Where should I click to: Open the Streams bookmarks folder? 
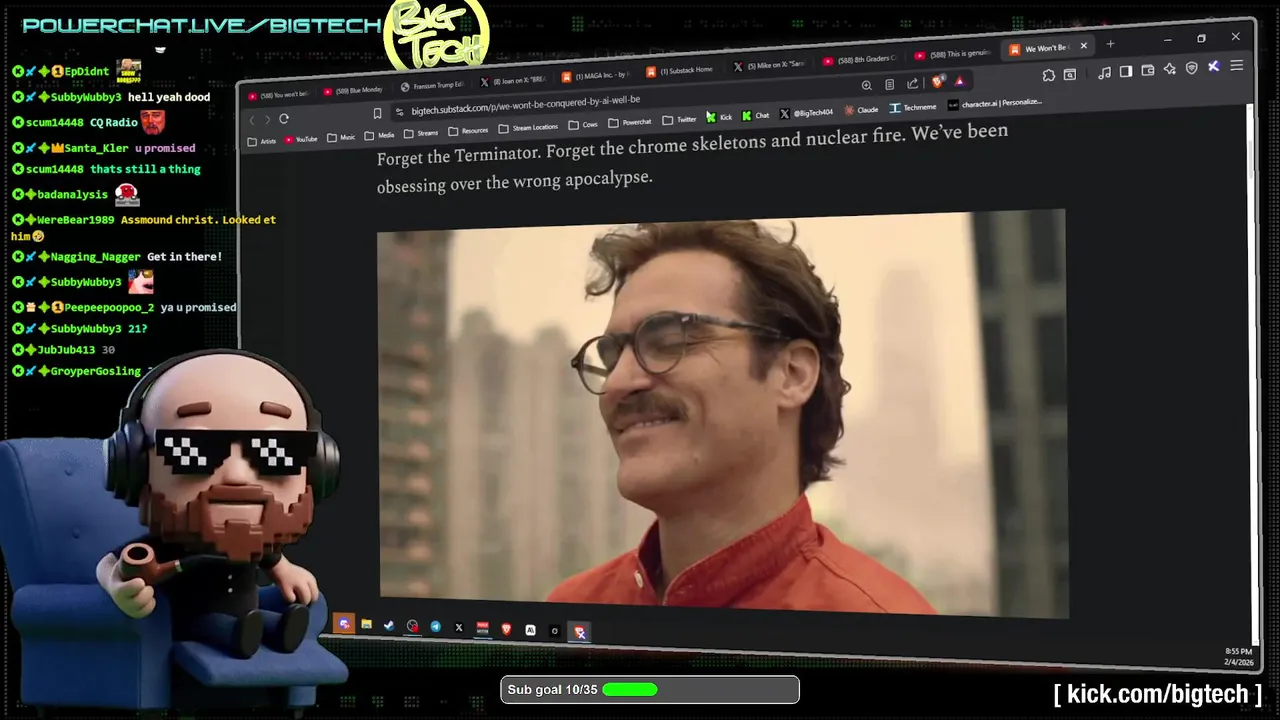point(421,133)
